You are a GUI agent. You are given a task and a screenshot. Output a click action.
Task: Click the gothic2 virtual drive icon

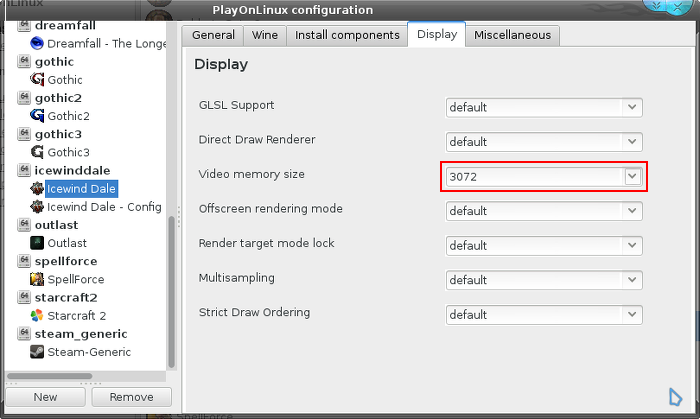tap(24, 97)
